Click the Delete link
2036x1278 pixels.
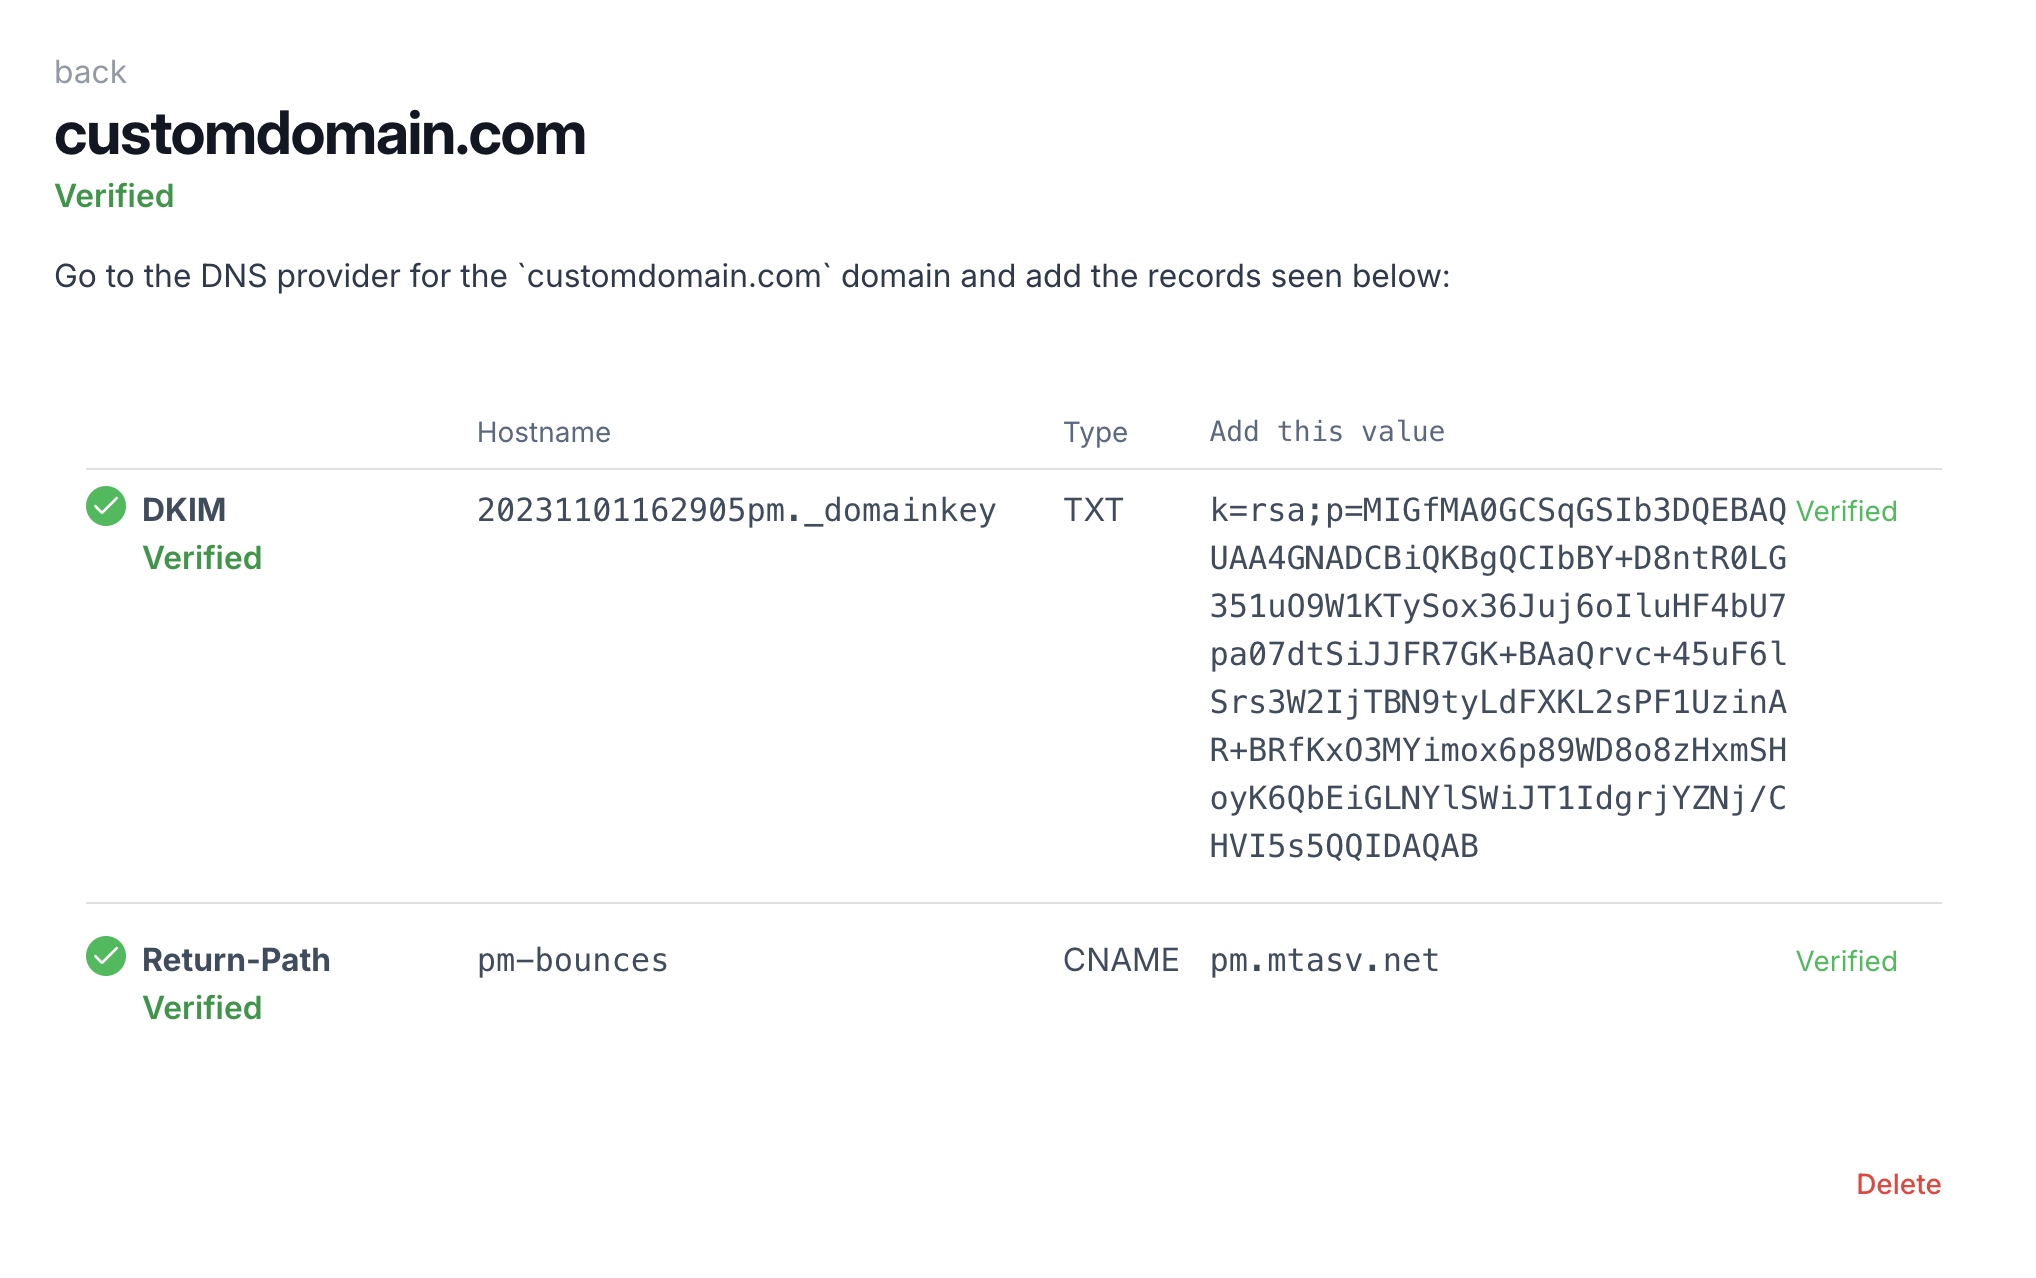1898,1184
